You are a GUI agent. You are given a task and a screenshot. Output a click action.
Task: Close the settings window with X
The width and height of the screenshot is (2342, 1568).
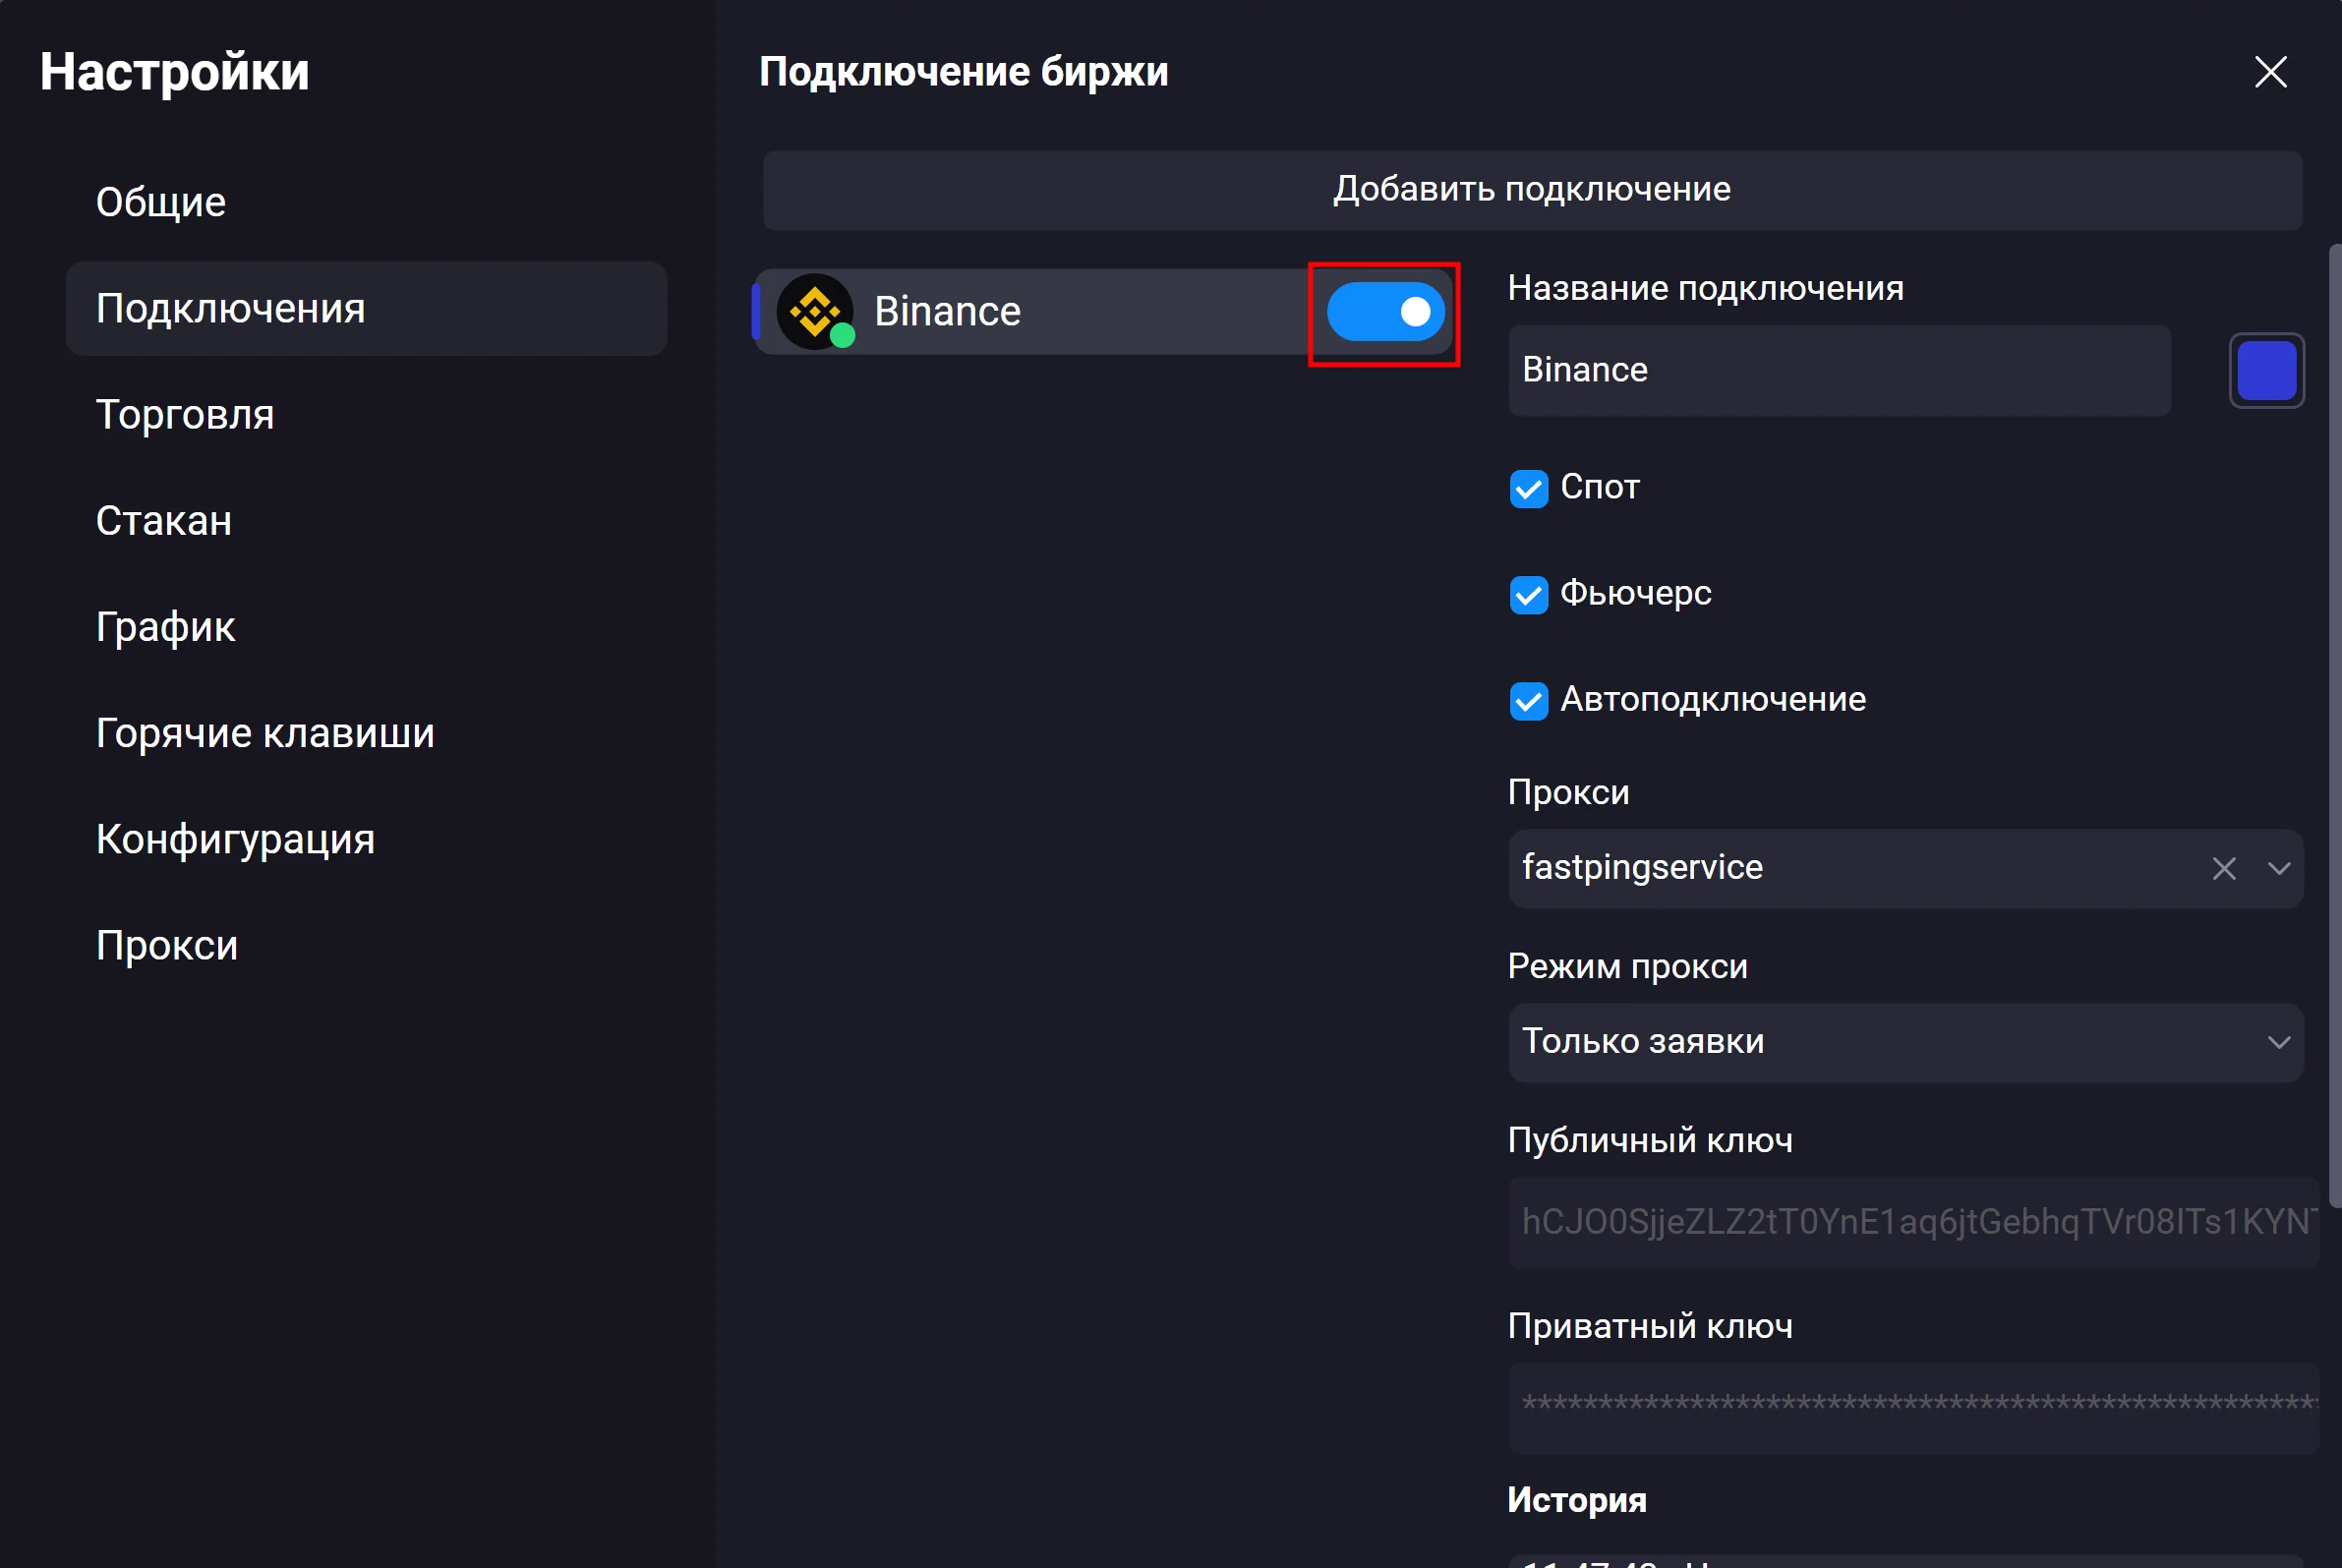pos(2270,72)
